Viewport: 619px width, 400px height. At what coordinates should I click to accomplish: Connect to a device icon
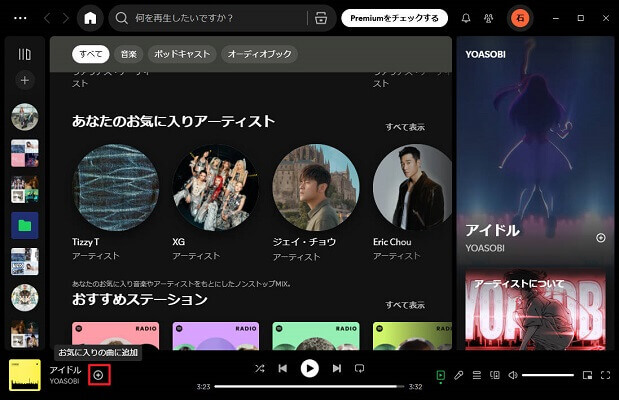tap(495, 375)
